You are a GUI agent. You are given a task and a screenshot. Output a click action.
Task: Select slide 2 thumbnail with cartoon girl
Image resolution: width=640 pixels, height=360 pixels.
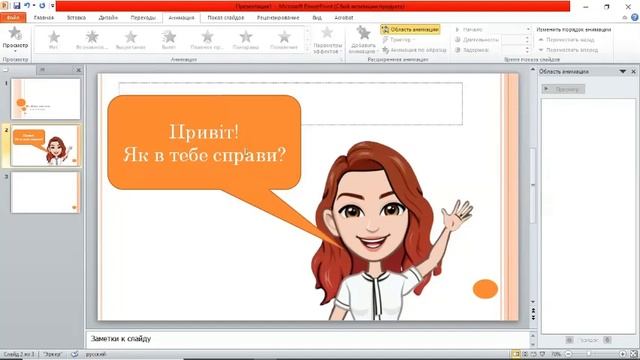46,146
